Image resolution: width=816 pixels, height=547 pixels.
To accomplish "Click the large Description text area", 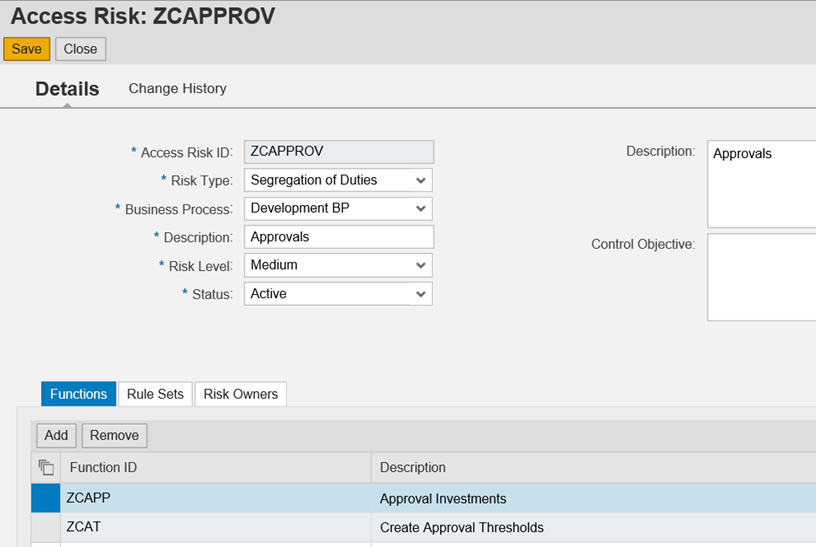I will [761, 184].
